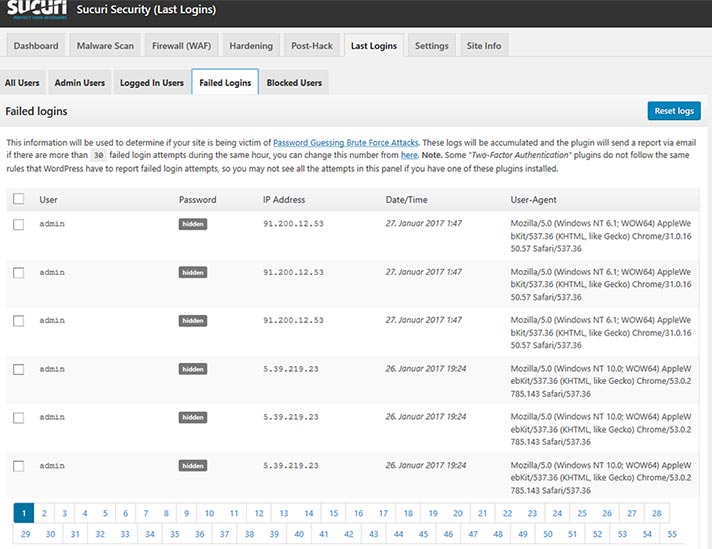
Task: Switch to the Malware Scan tab
Action: click(105, 46)
